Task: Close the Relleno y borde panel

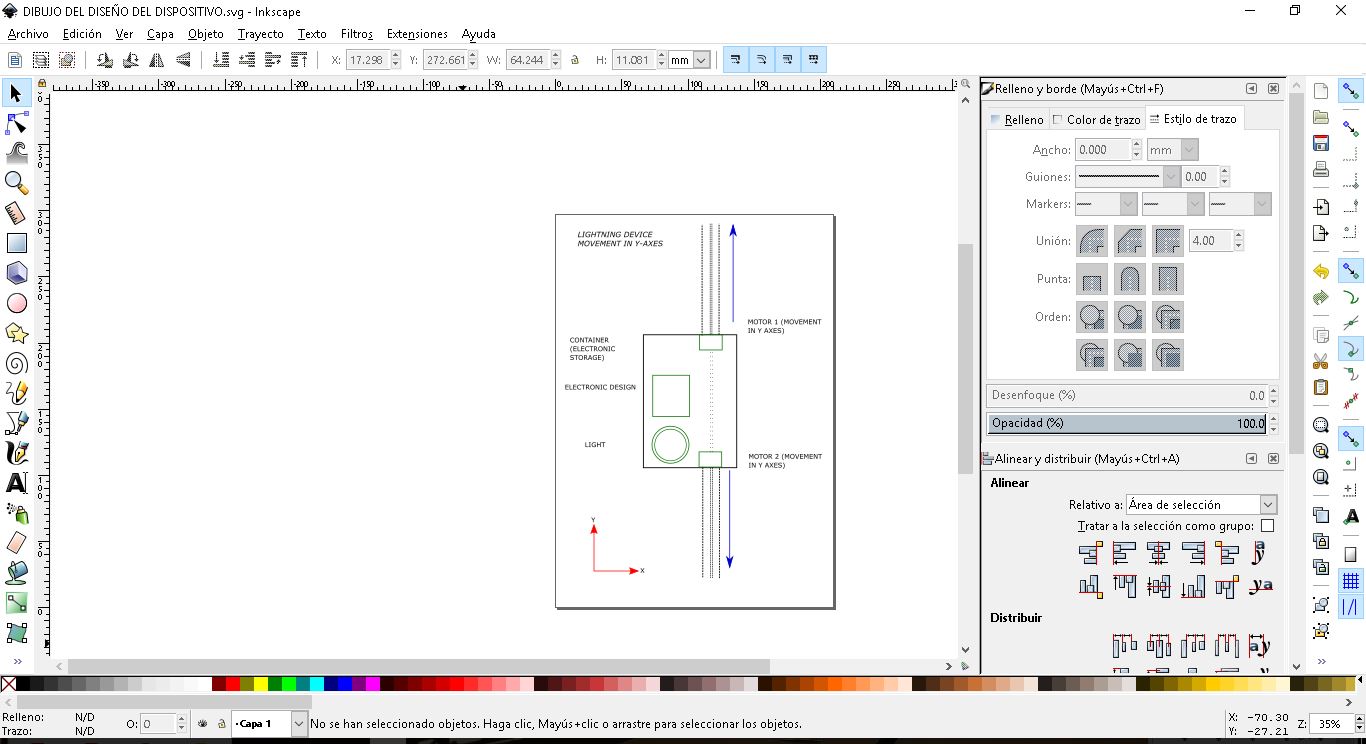Action: (1273, 89)
